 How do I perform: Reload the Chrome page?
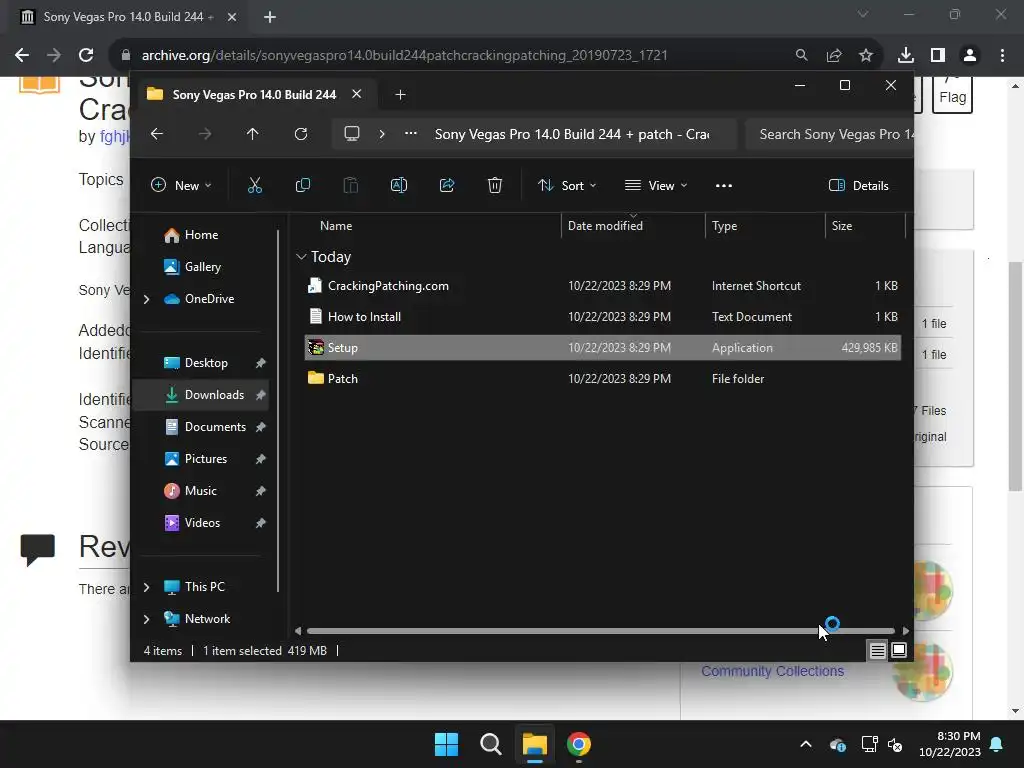pyautogui.click(x=86, y=55)
